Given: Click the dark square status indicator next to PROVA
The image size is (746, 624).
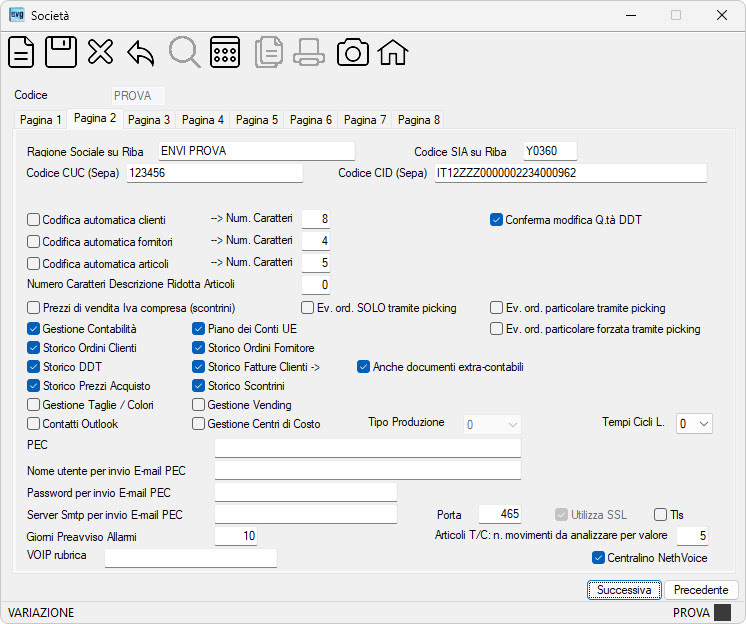Looking at the screenshot, I should (x=722, y=613).
